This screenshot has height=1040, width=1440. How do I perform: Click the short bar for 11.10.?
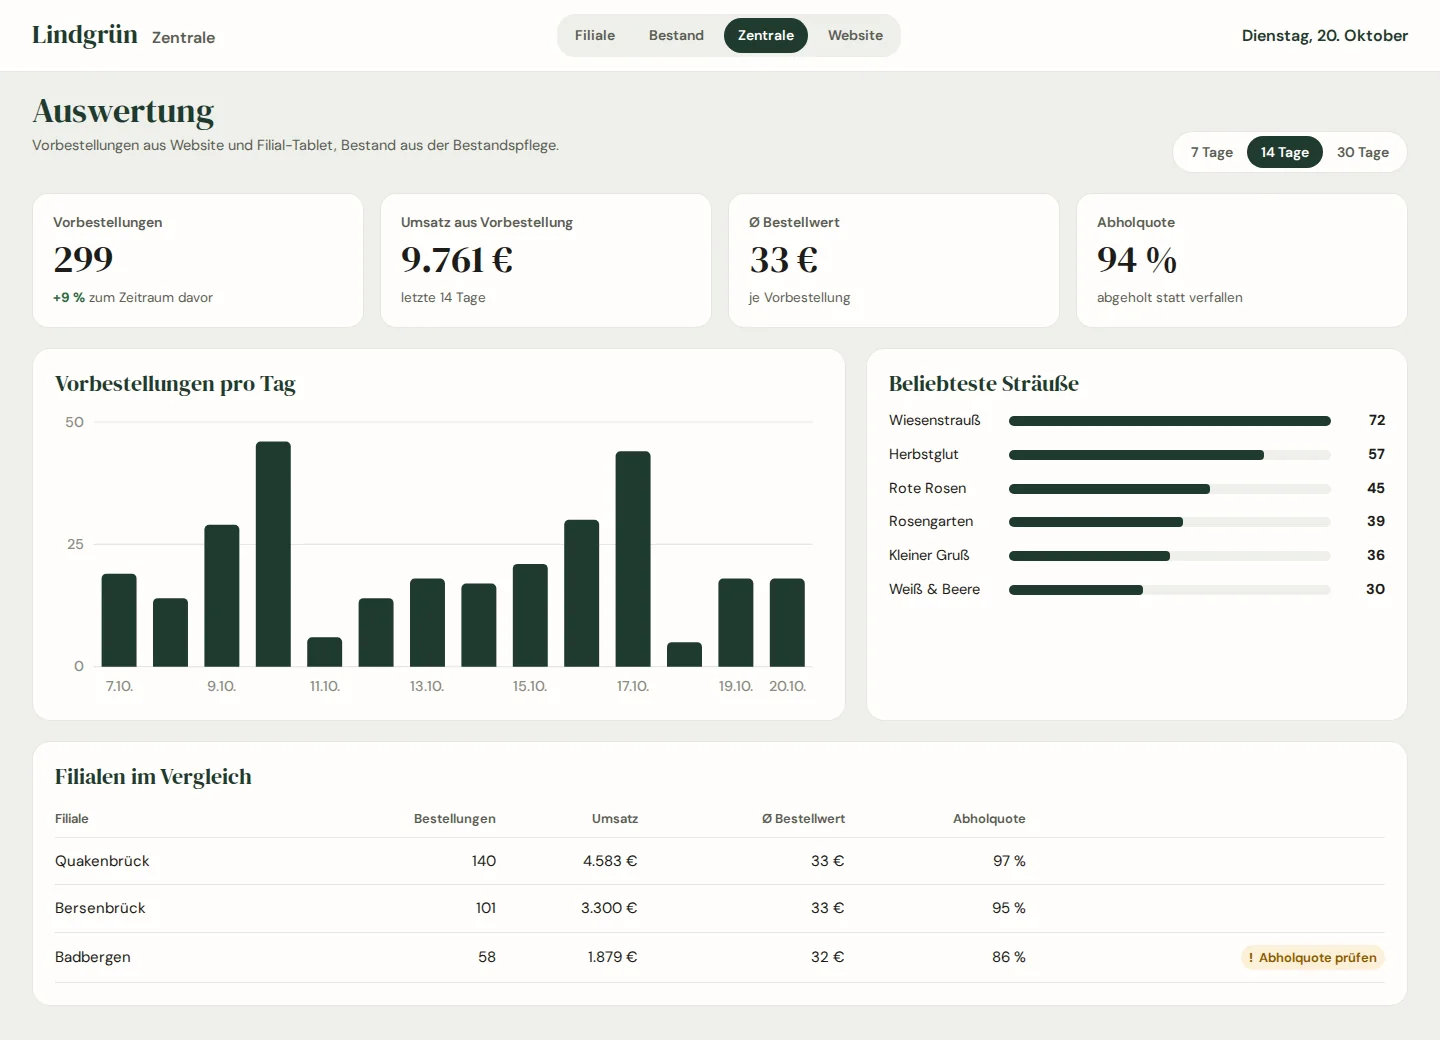tap(325, 652)
